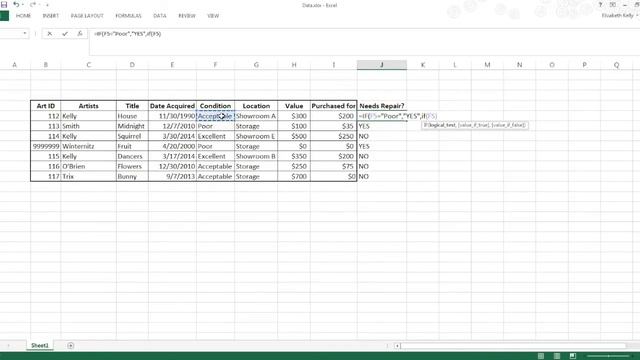Viewport: 640px width, 360px height.
Task: Open the Undo history dropdown arrow
Action: point(22,4)
